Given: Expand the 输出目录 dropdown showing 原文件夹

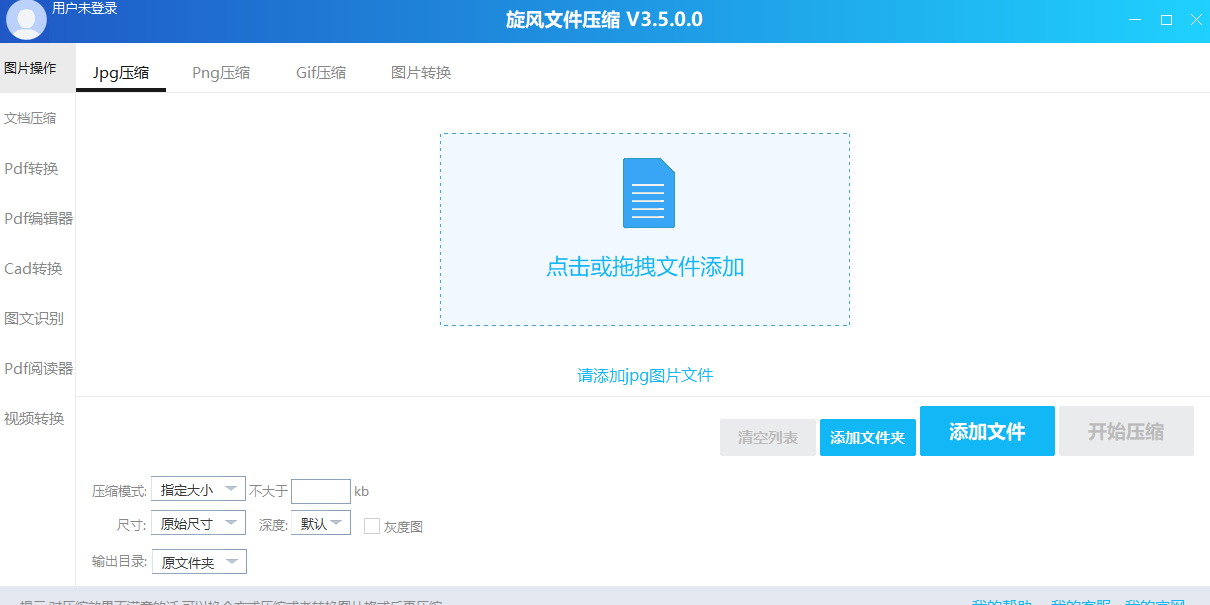Looking at the screenshot, I should 198,562.
